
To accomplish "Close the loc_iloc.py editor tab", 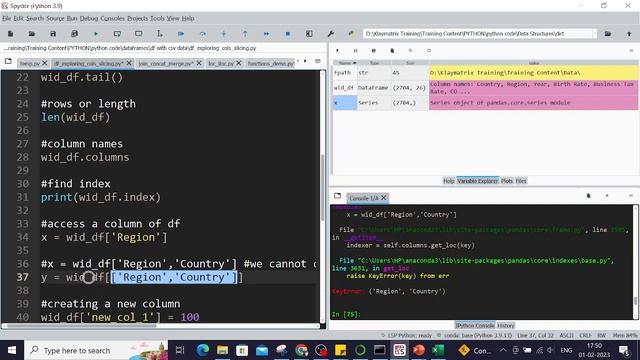I will (239, 63).
